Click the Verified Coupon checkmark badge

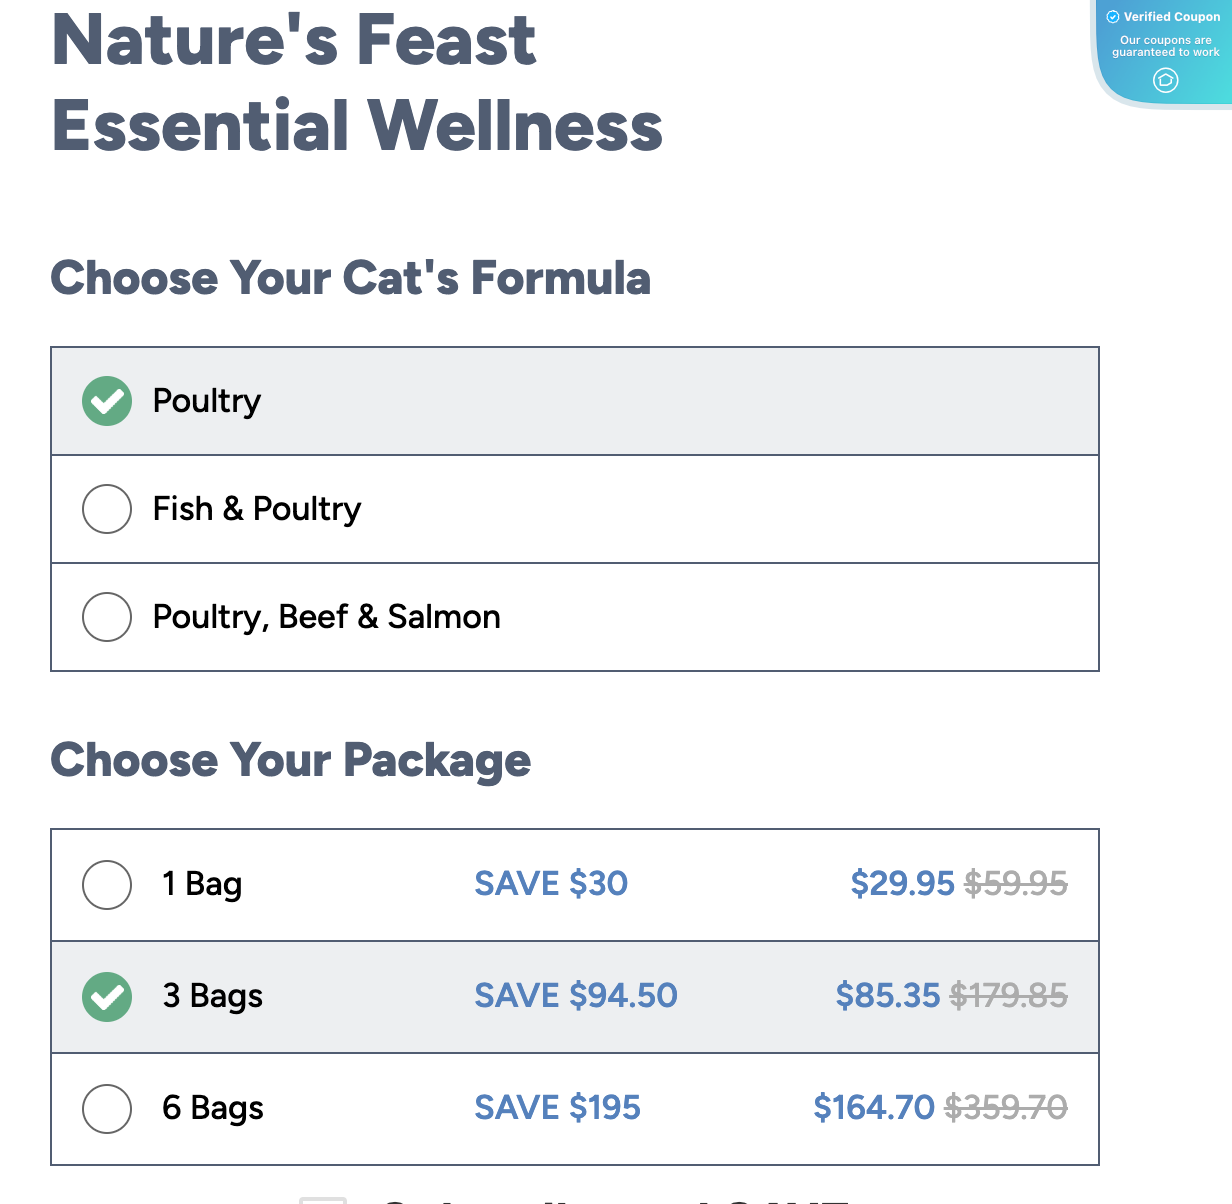pos(1112,16)
